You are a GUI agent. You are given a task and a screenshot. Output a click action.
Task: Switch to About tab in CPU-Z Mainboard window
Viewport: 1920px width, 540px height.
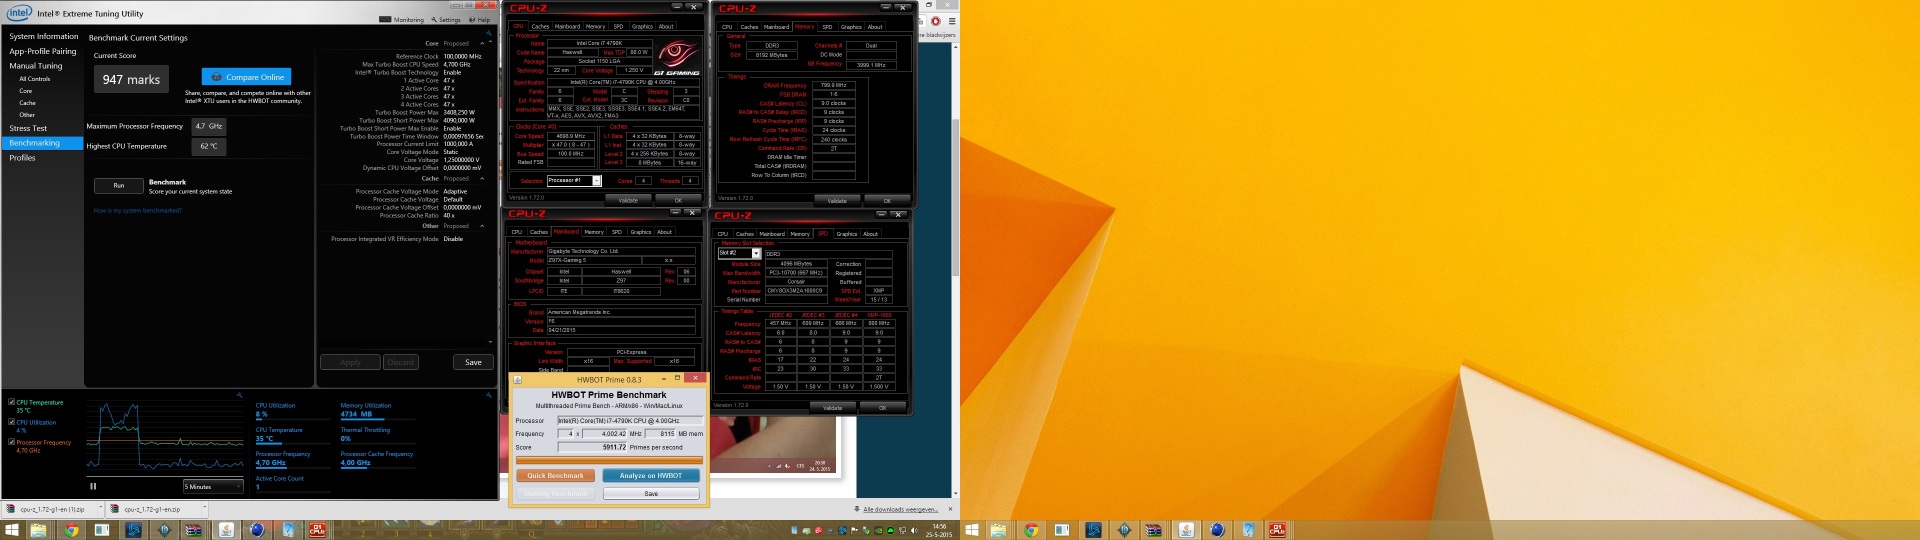pyautogui.click(x=664, y=232)
